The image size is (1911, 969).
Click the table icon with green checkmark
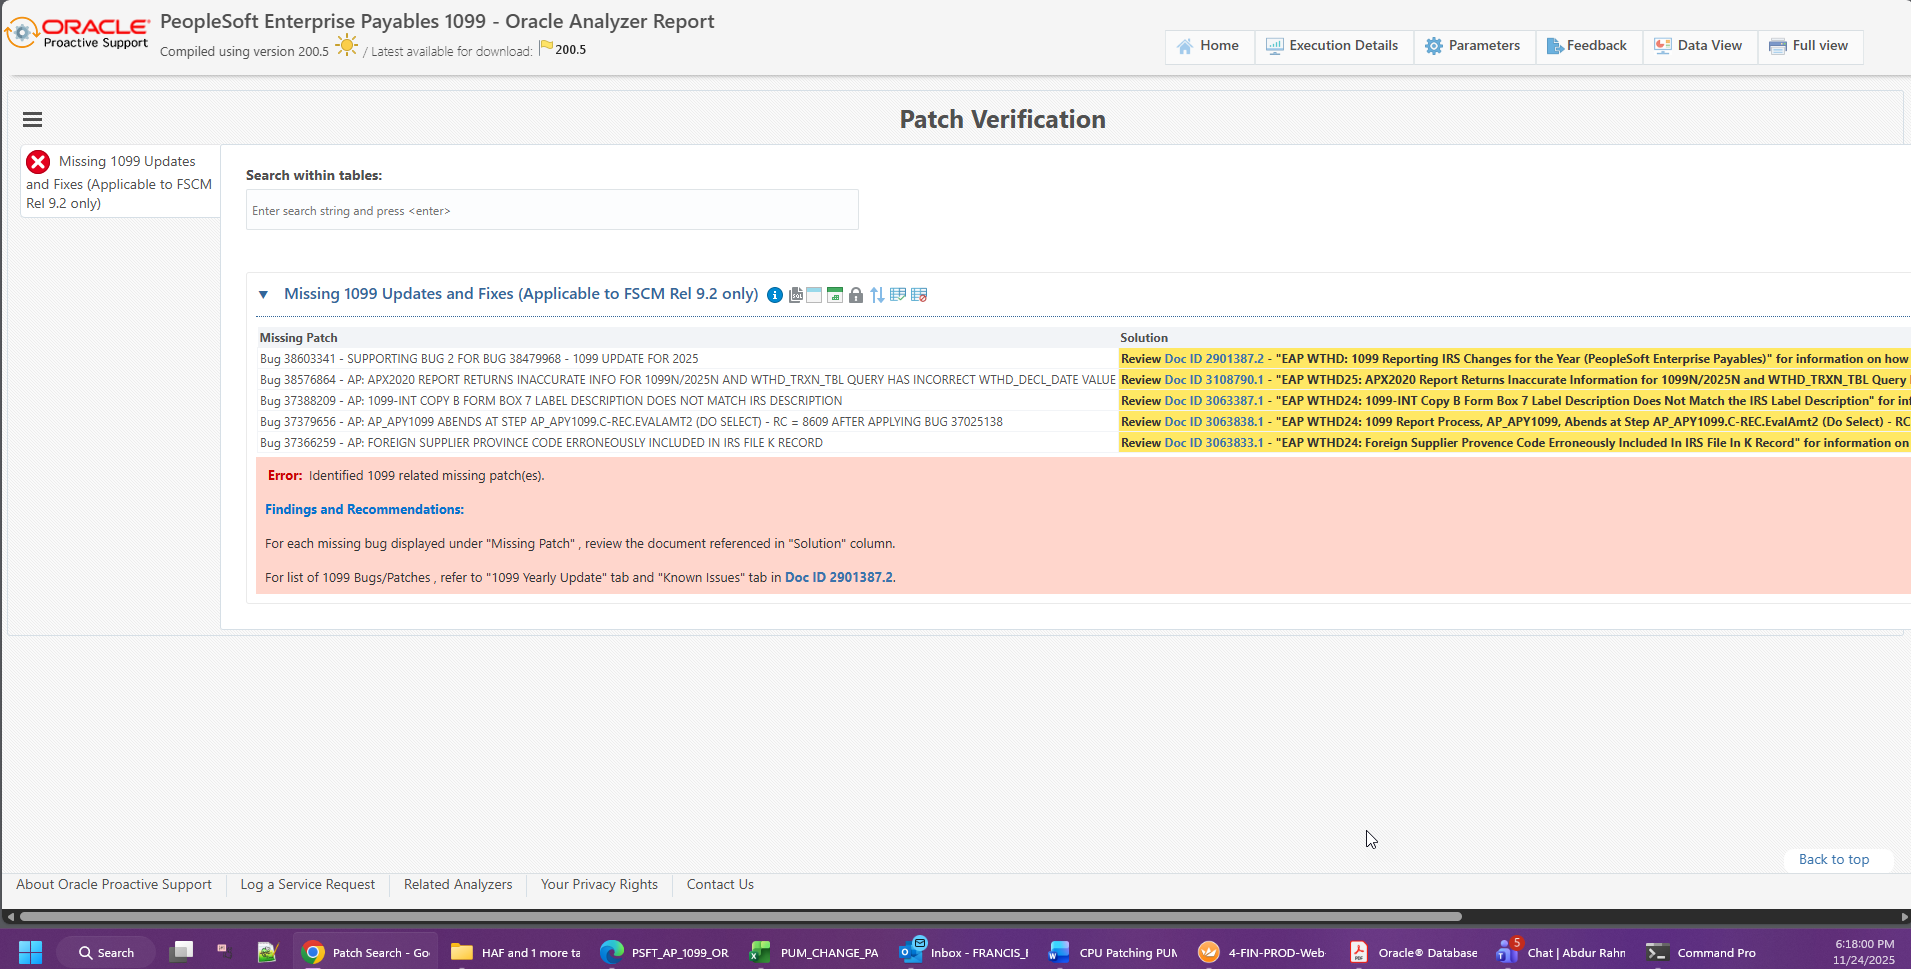[x=898, y=295]
